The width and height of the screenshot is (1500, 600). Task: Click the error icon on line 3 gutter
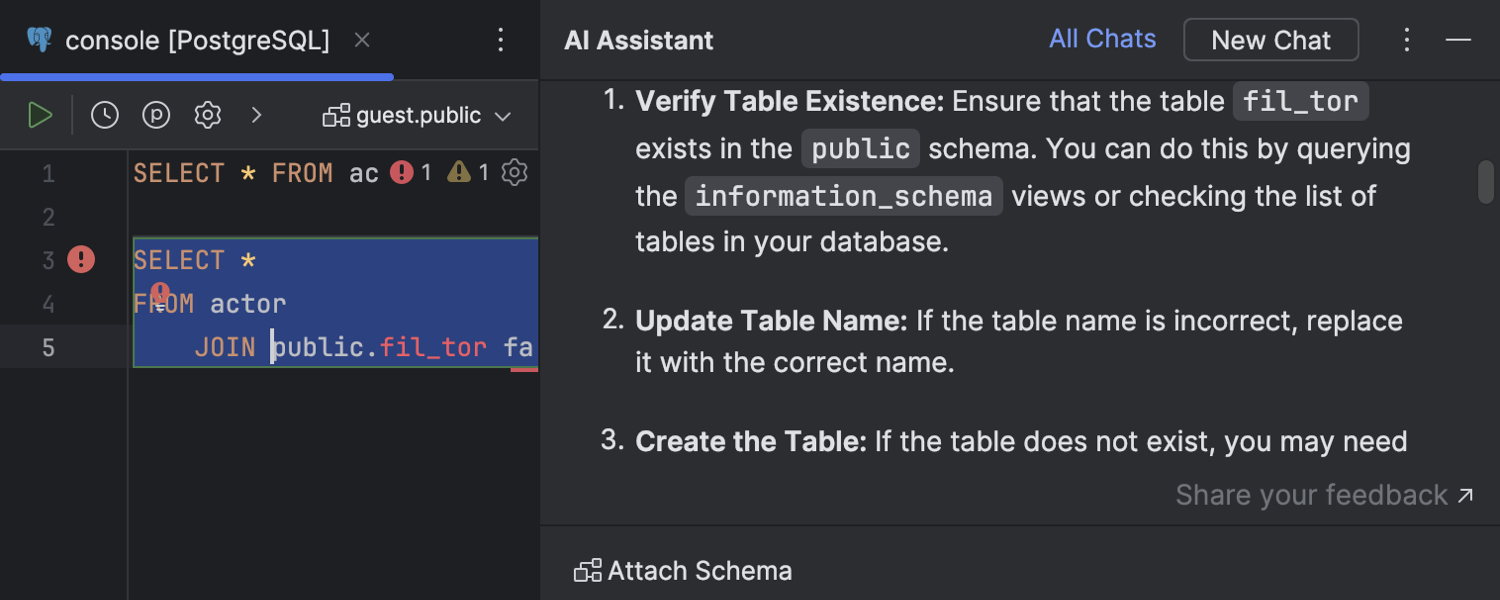(80, 259)
